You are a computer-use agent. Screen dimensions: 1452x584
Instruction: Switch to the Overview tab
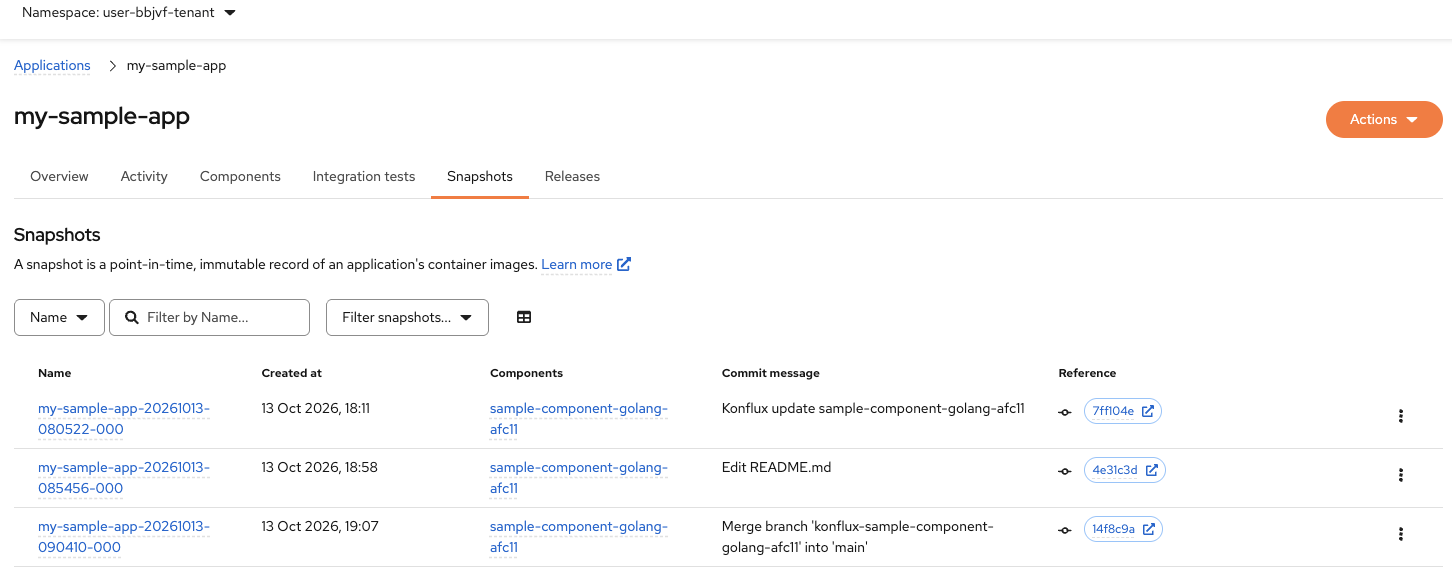(59, 176)
